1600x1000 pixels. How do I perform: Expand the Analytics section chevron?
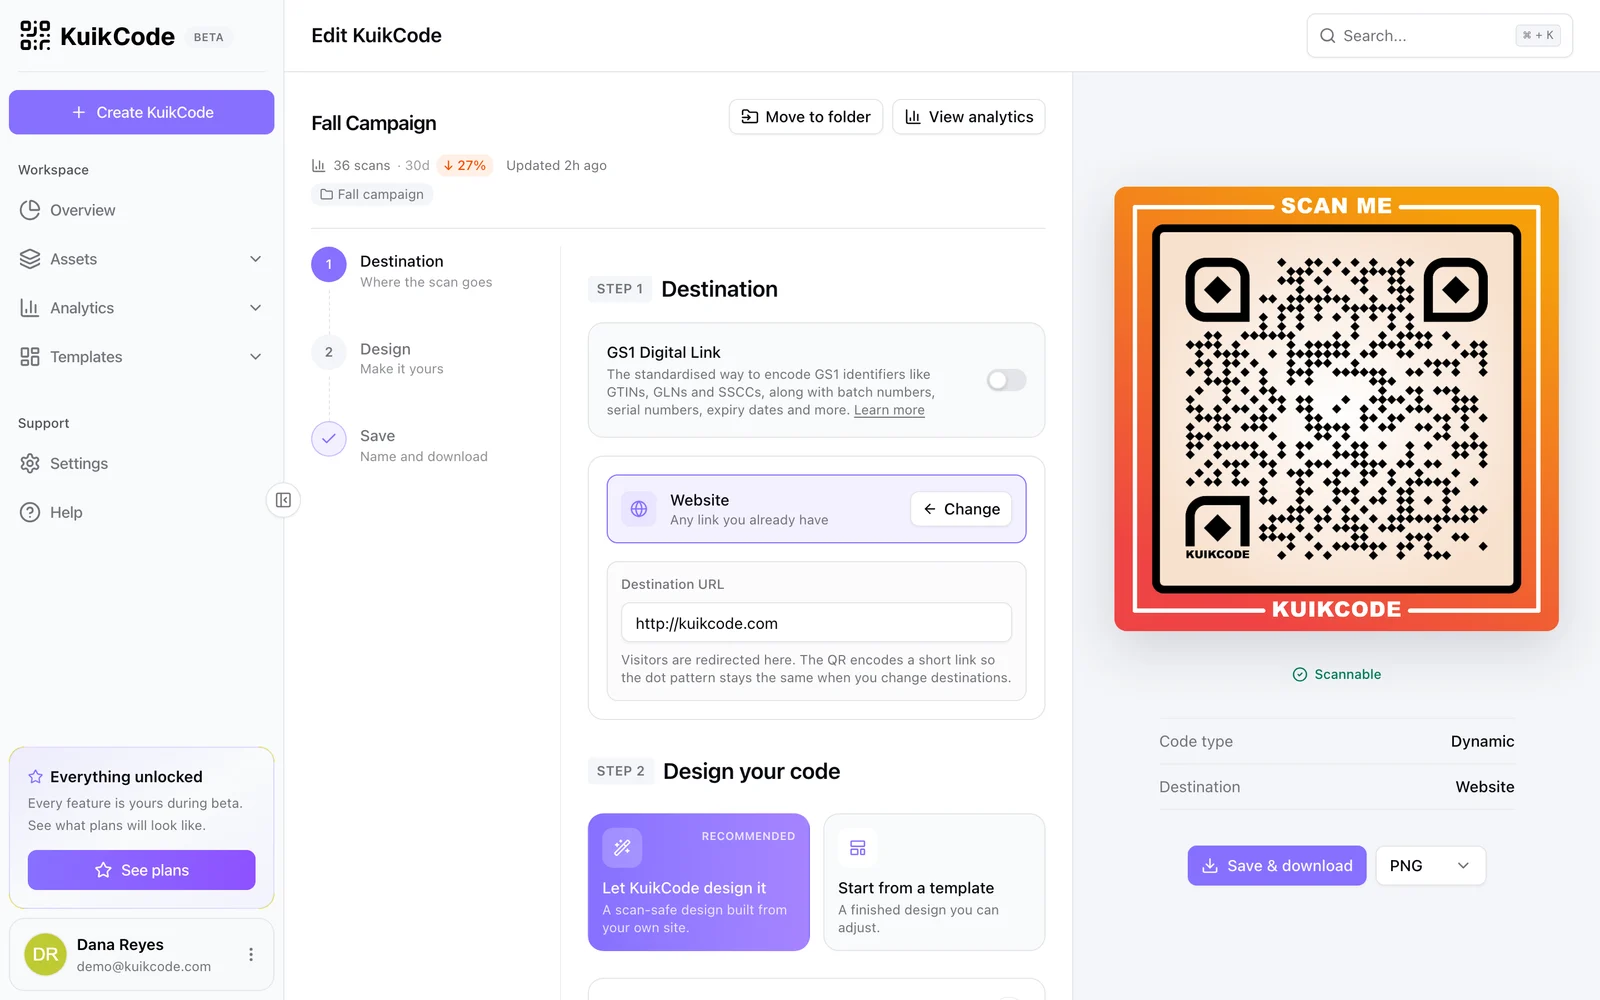click(256, 308)
